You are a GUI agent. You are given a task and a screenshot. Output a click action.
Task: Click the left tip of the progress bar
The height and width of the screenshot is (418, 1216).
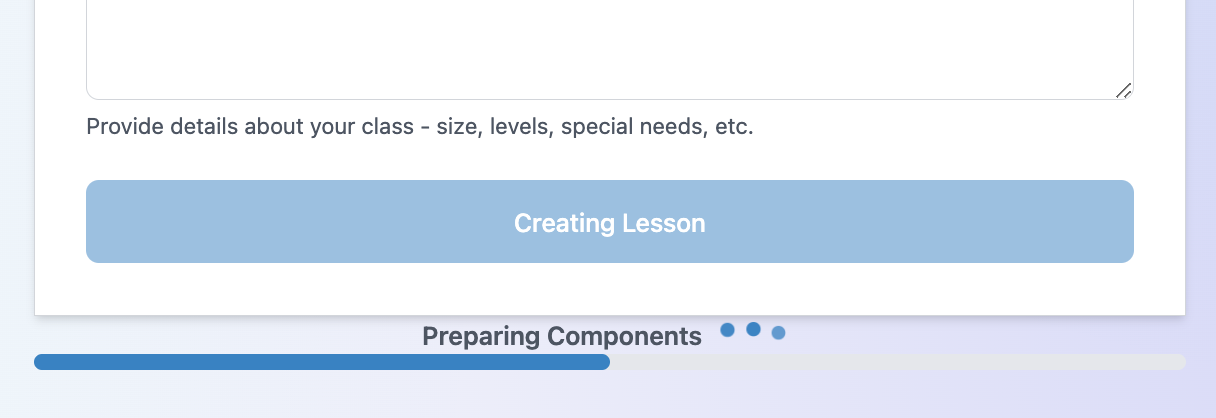point(40,362)
